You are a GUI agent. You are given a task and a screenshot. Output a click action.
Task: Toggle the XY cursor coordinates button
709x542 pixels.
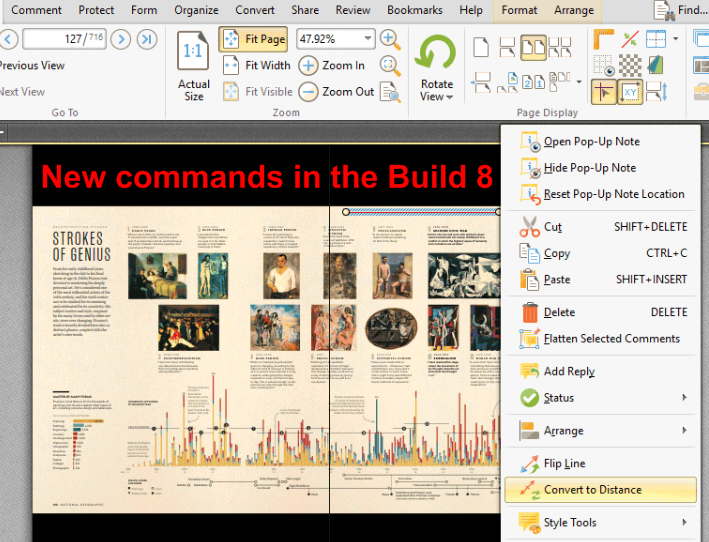pyautogui.click(x=629, y=92)
